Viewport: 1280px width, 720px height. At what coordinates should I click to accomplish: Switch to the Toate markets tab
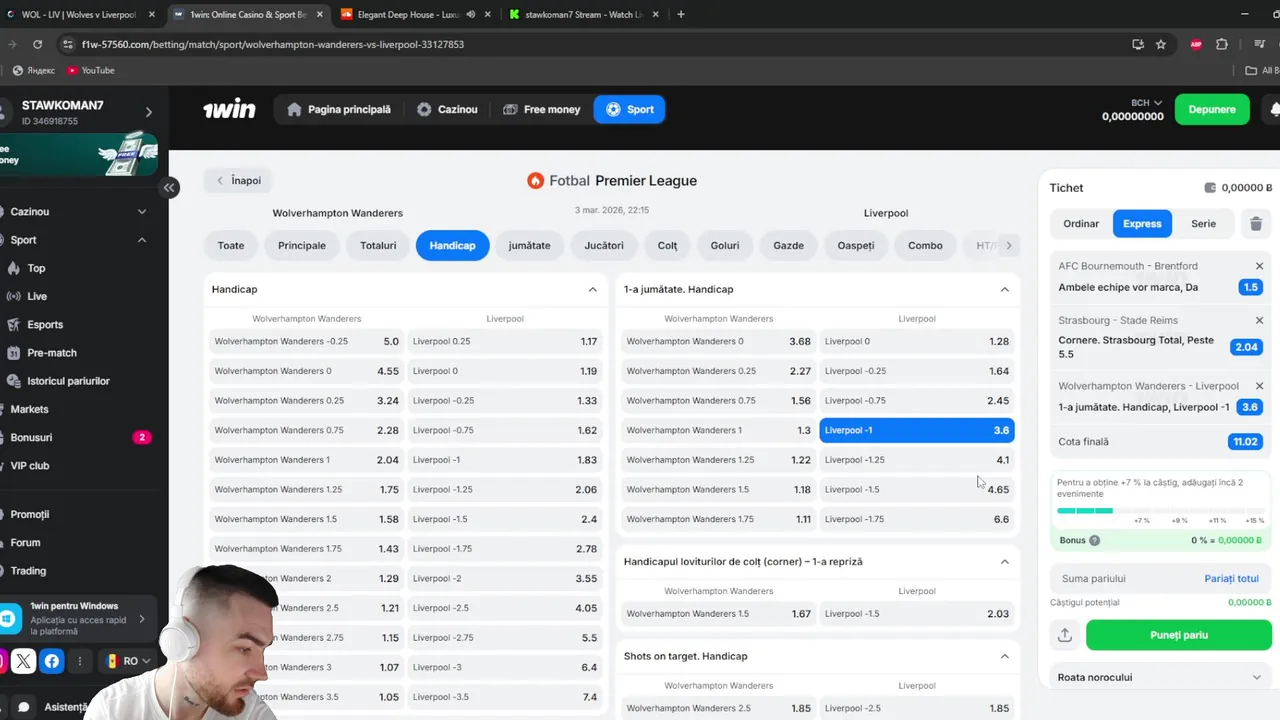point(231,245)
